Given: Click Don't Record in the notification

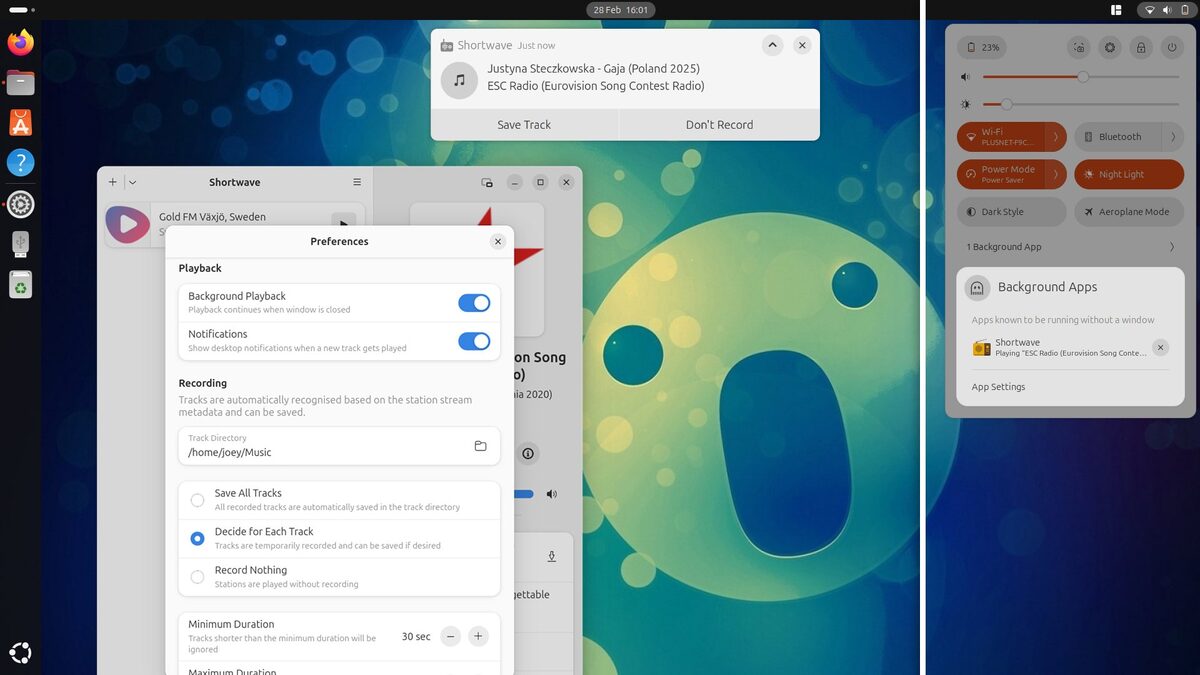Looking at the screenshot, I should [x=719, y=124].
